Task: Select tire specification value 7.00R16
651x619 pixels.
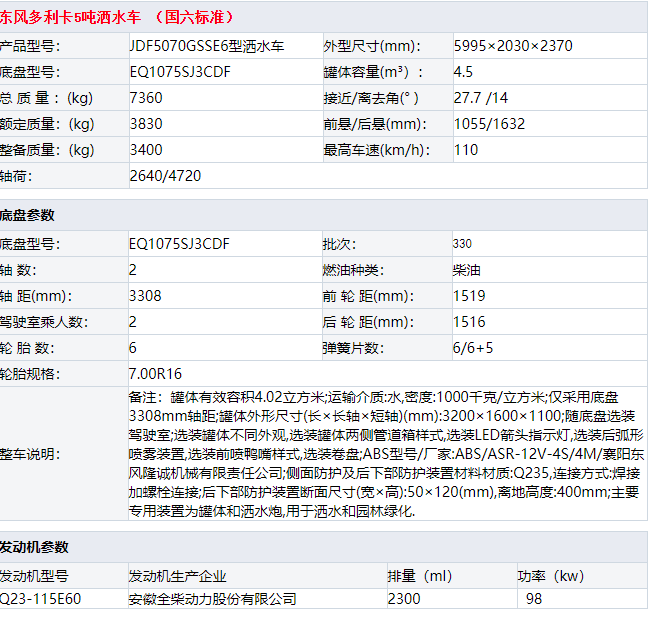Action: [155, 374]
